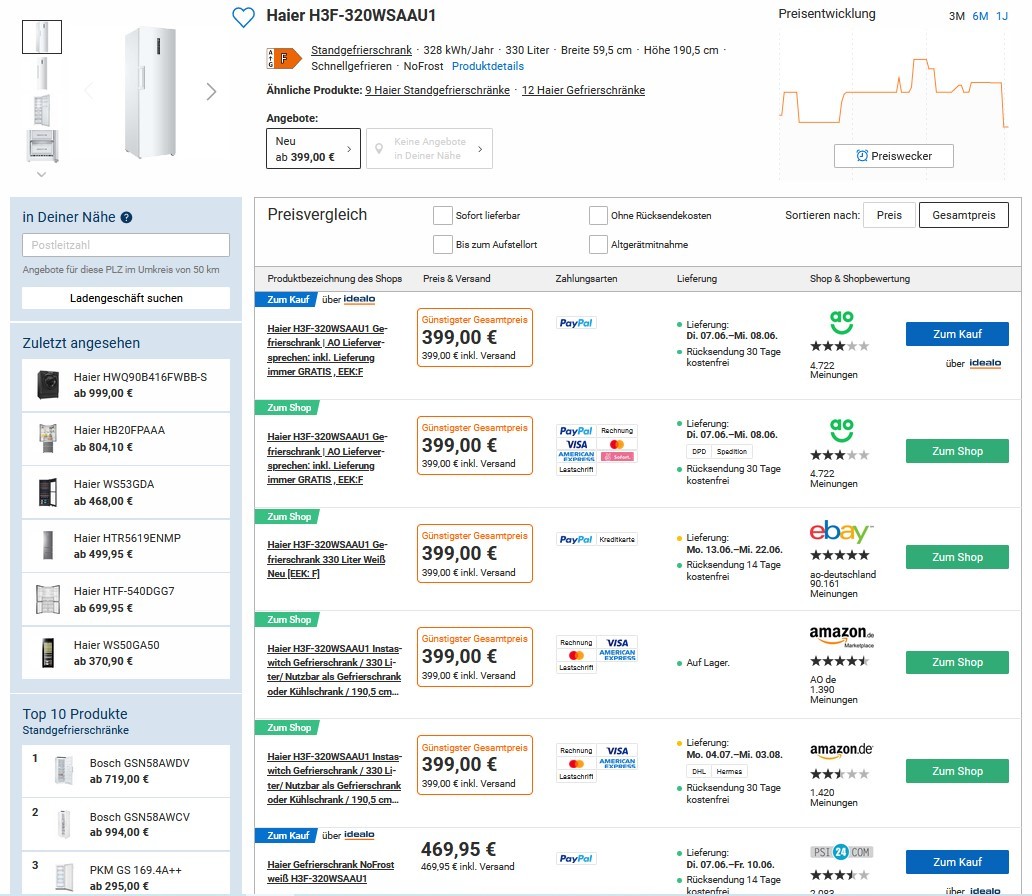Click the Haier HWQ90B416FWBB-S product image
Screen dimensions: 1032x896
(47, 385)
